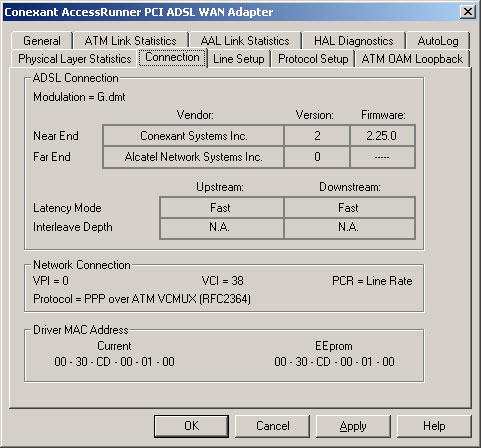Click the Near End version value 2
The height and width of the screenshot is (448, 481).
coord(317,136)
